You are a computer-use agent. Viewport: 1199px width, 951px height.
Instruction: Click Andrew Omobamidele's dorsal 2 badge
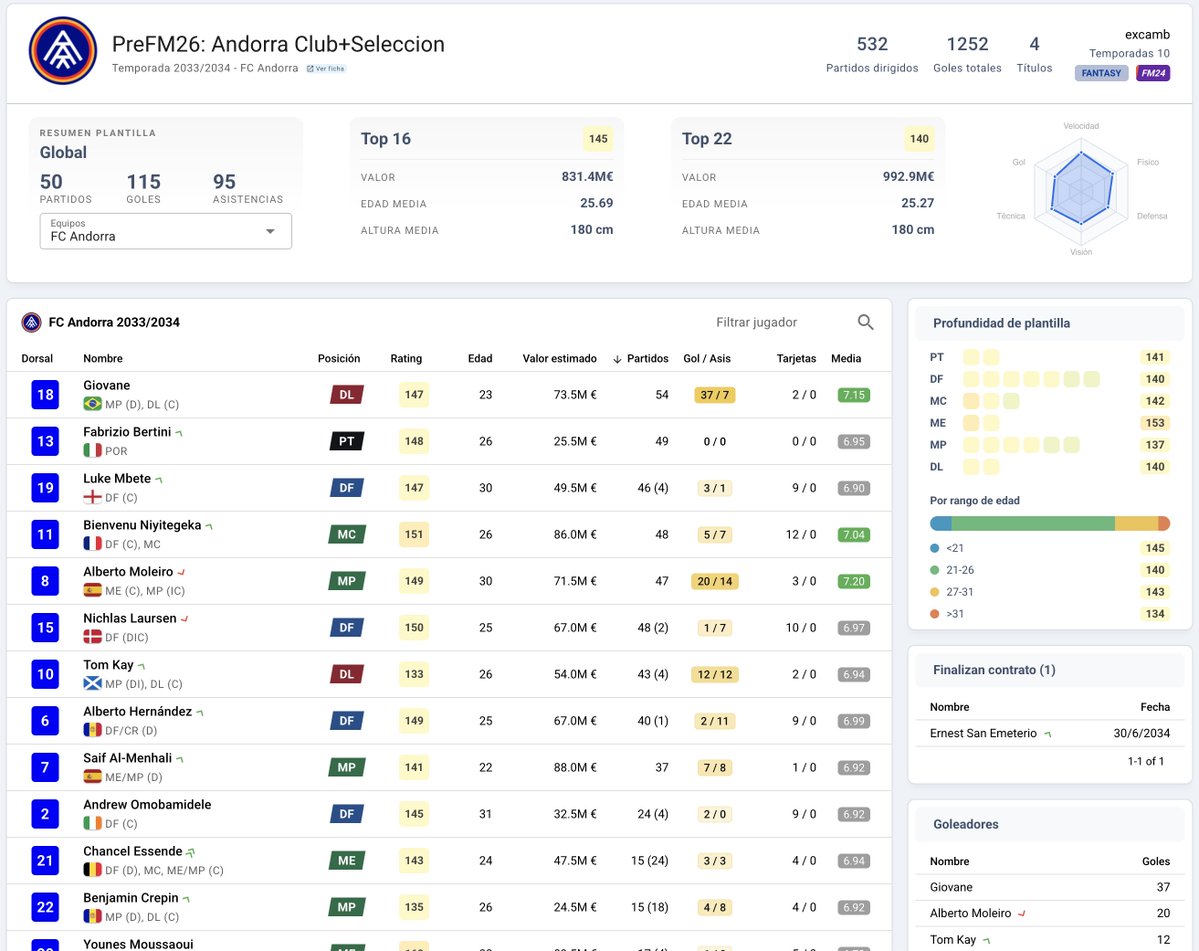45,815
